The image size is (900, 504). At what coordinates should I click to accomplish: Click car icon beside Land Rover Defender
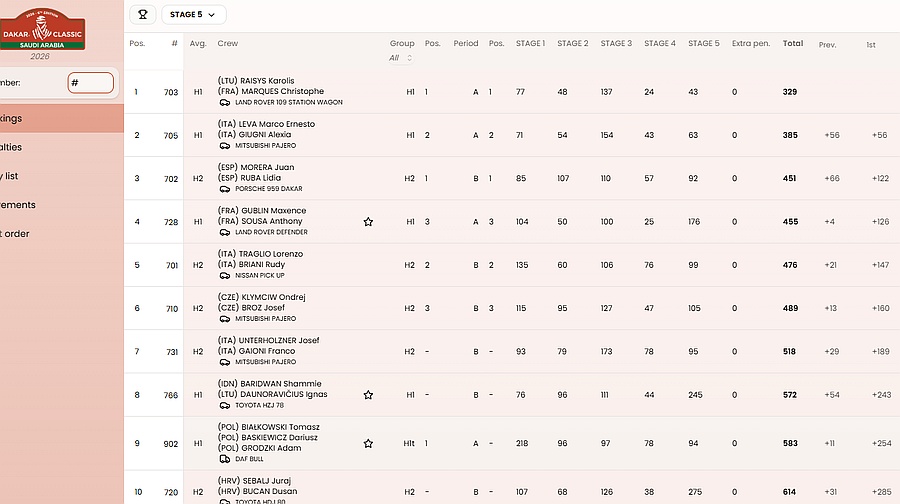coord(224,232)
